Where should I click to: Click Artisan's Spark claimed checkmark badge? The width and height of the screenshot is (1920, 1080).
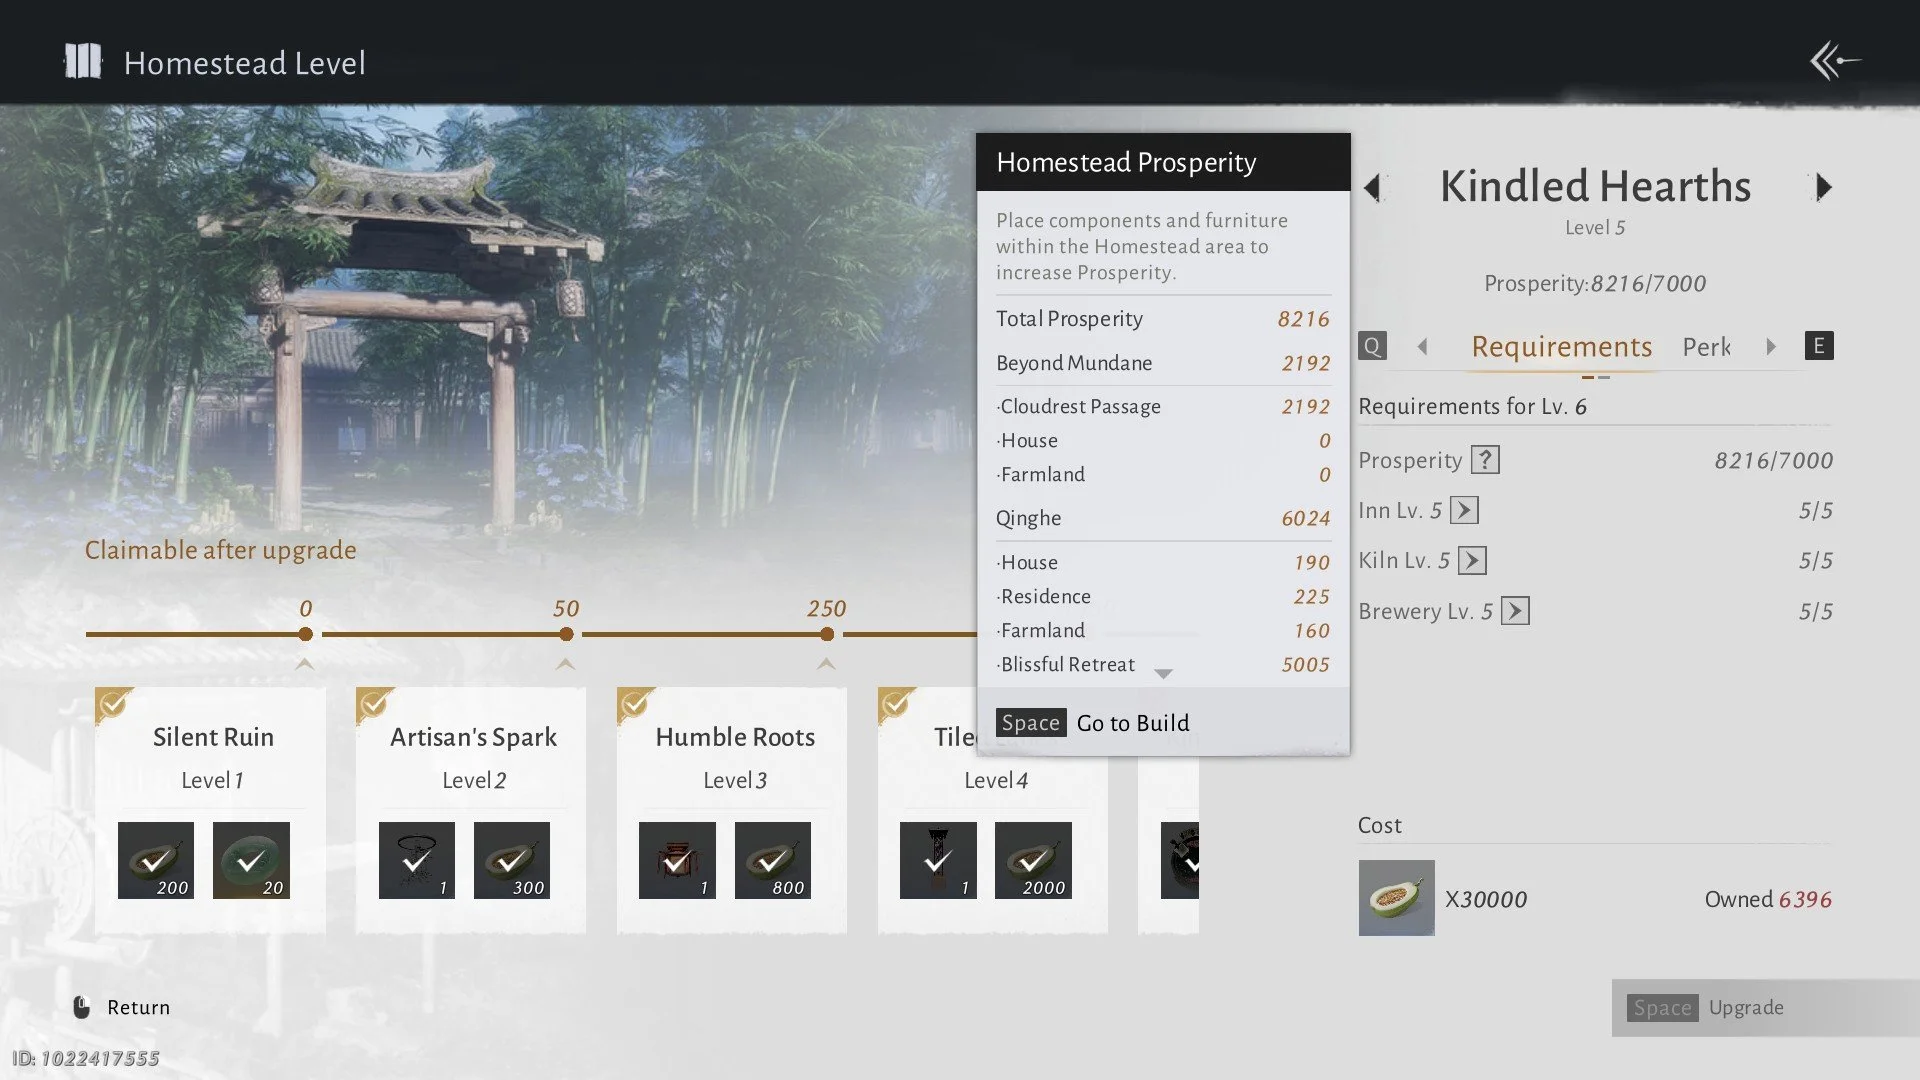click(375, 705)
